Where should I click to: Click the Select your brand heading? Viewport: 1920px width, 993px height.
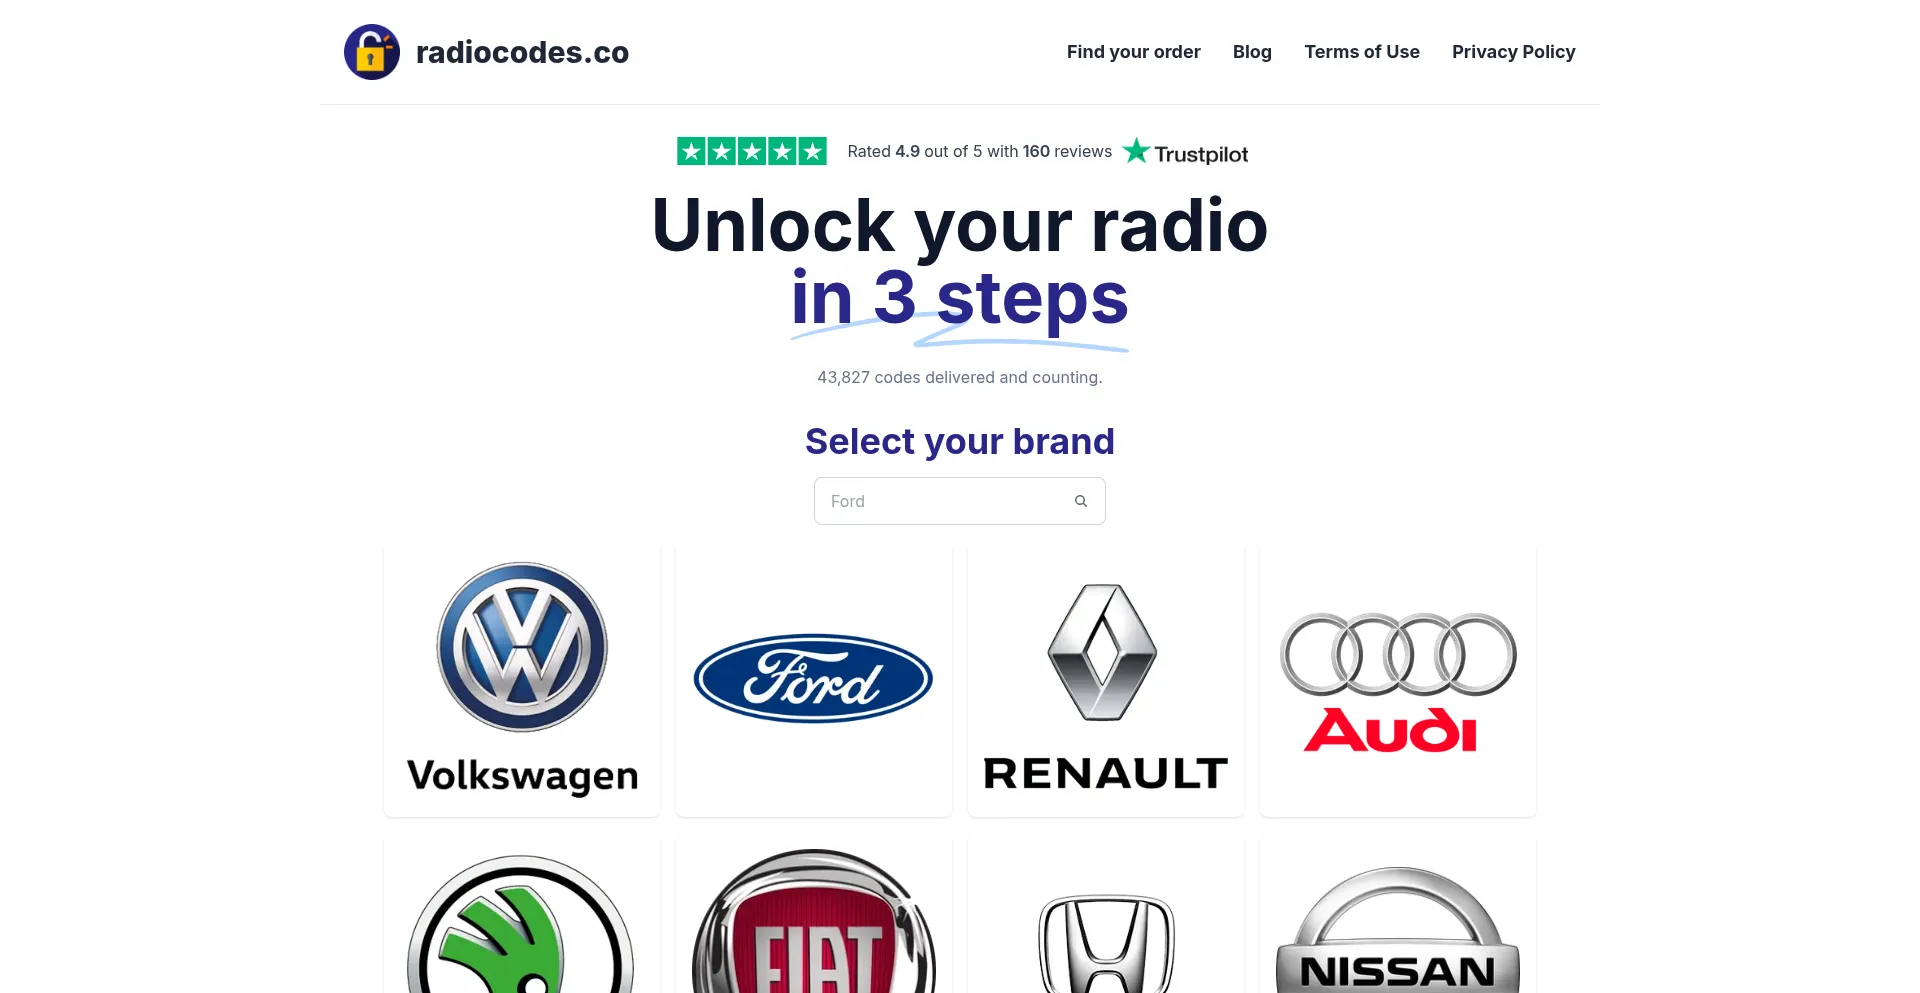(960, 441)
